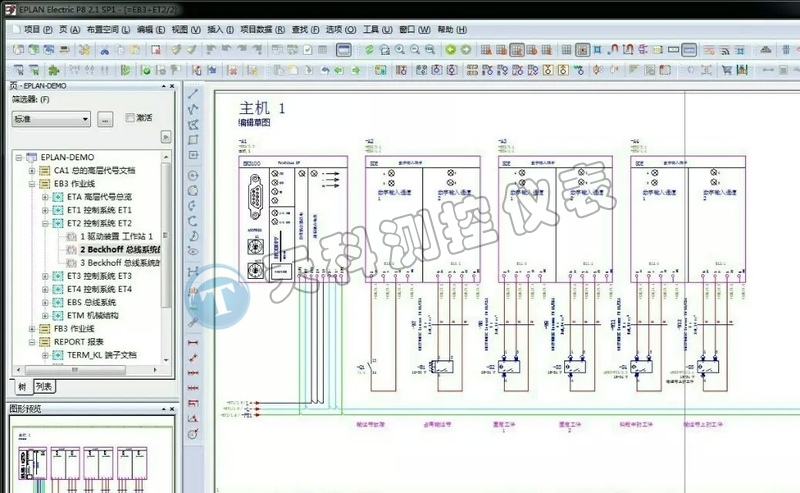Click the green back navigation arrow
Screen dimensions: 800x493
[450, 49]
